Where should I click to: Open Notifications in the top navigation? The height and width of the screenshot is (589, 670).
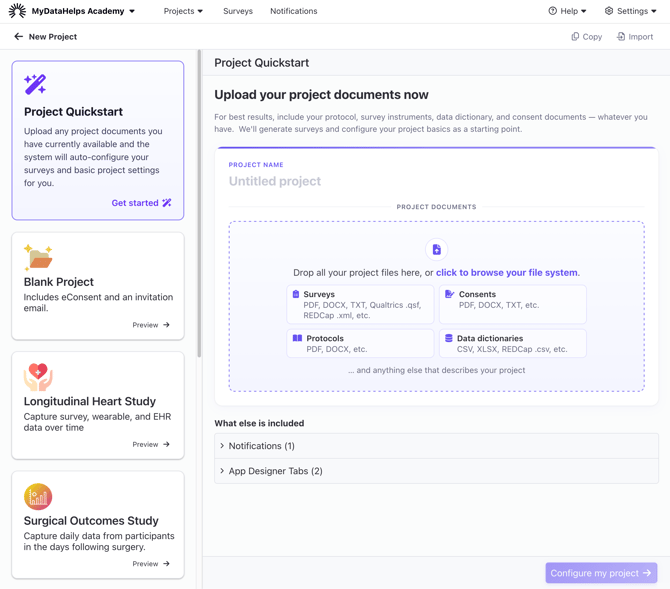[294, 11]
